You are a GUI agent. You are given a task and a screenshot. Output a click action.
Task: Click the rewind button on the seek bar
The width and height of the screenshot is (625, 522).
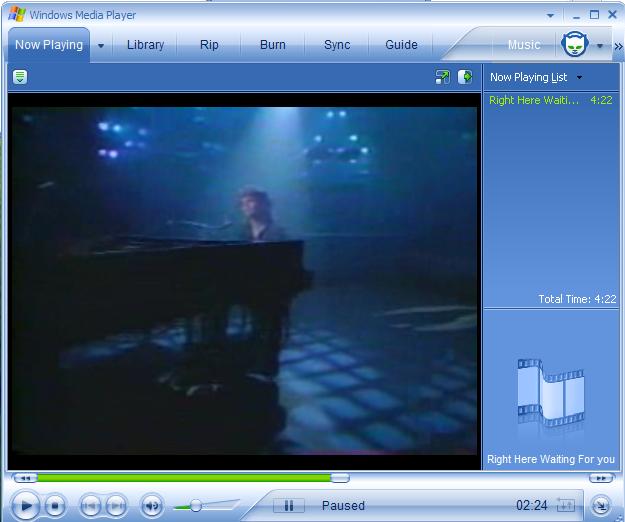pos(25,477)
